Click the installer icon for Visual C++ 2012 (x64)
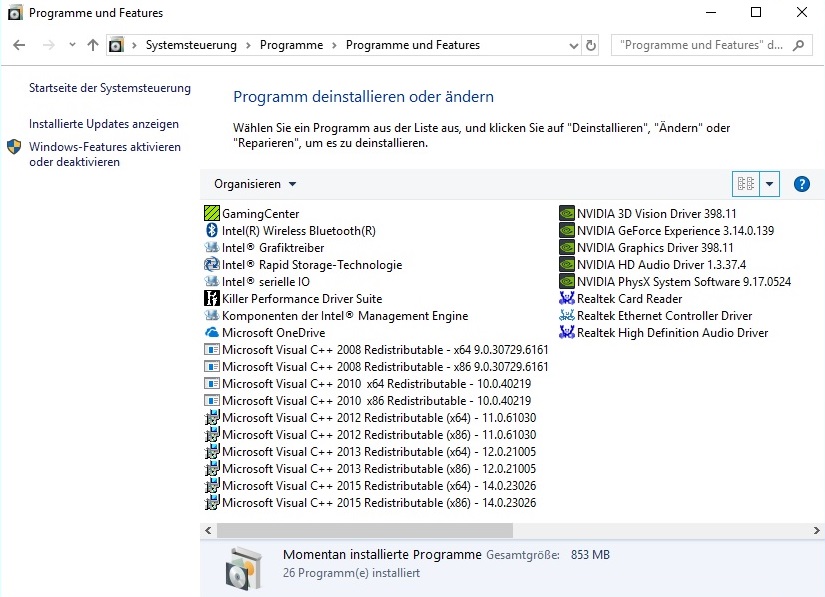Viewport: 825px width, 597px height. pos(212,418)
